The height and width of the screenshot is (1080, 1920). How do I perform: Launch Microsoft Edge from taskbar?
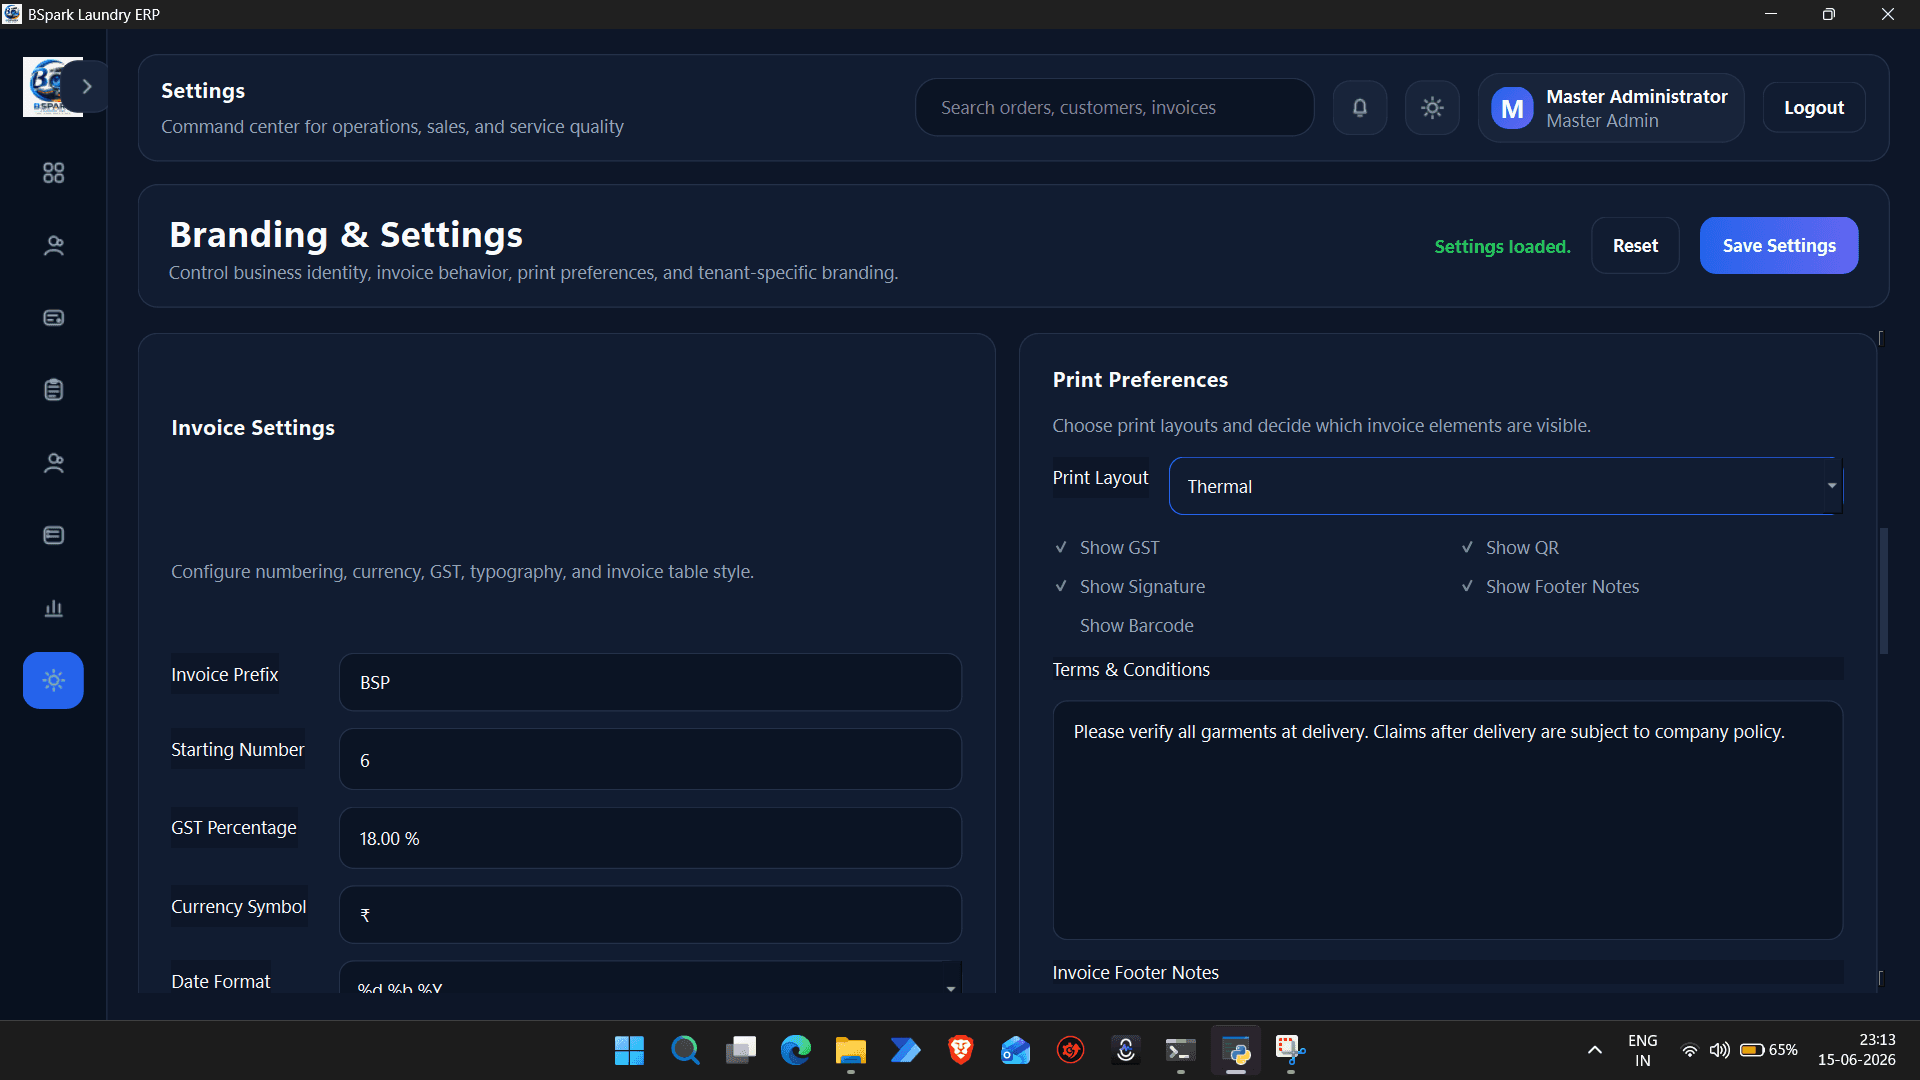[x=796, y=1050]
